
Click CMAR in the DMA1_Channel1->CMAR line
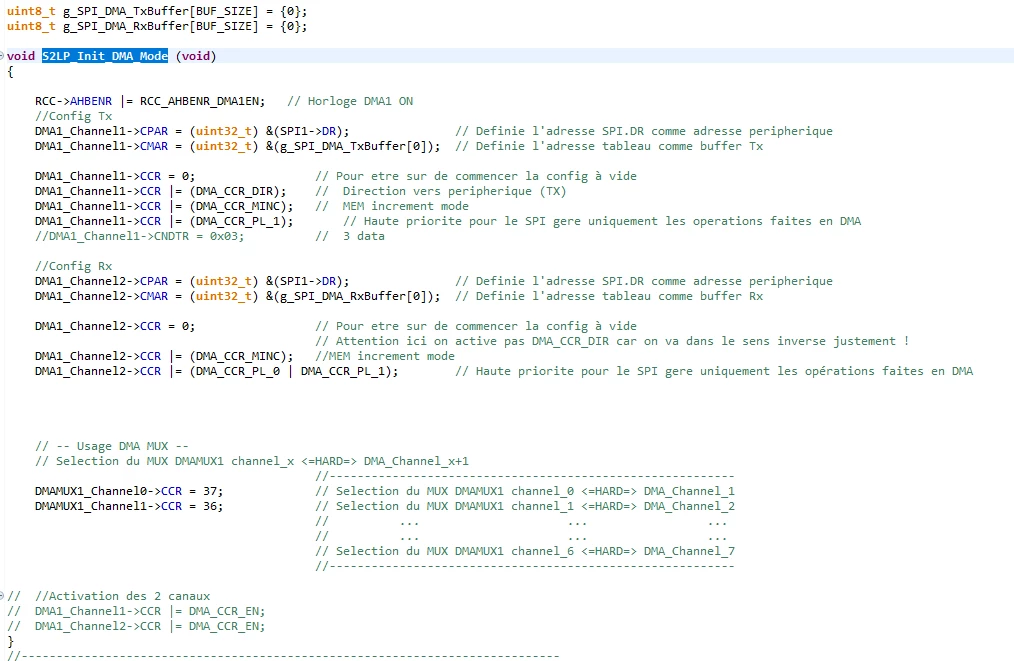point(154,146)
